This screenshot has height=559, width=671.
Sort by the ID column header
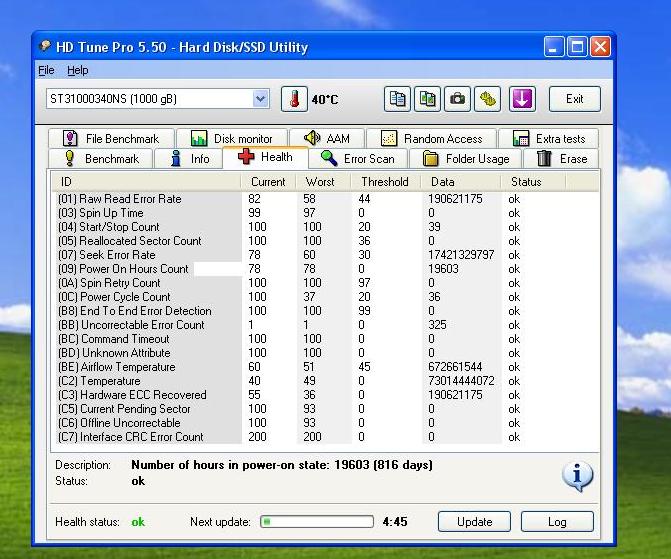point(146,182)
